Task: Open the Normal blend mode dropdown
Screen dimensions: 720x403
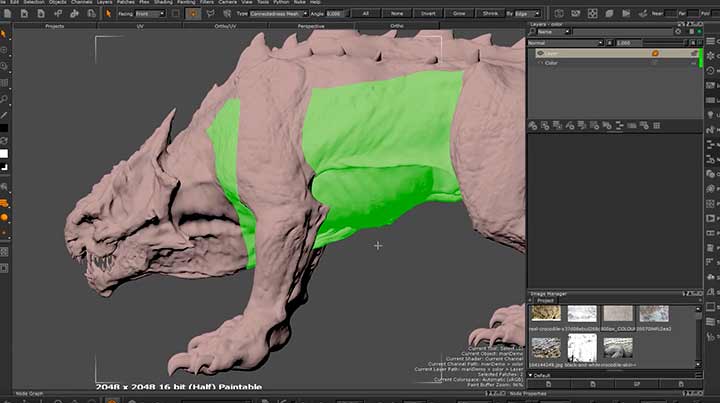Action: coord(565,43)
